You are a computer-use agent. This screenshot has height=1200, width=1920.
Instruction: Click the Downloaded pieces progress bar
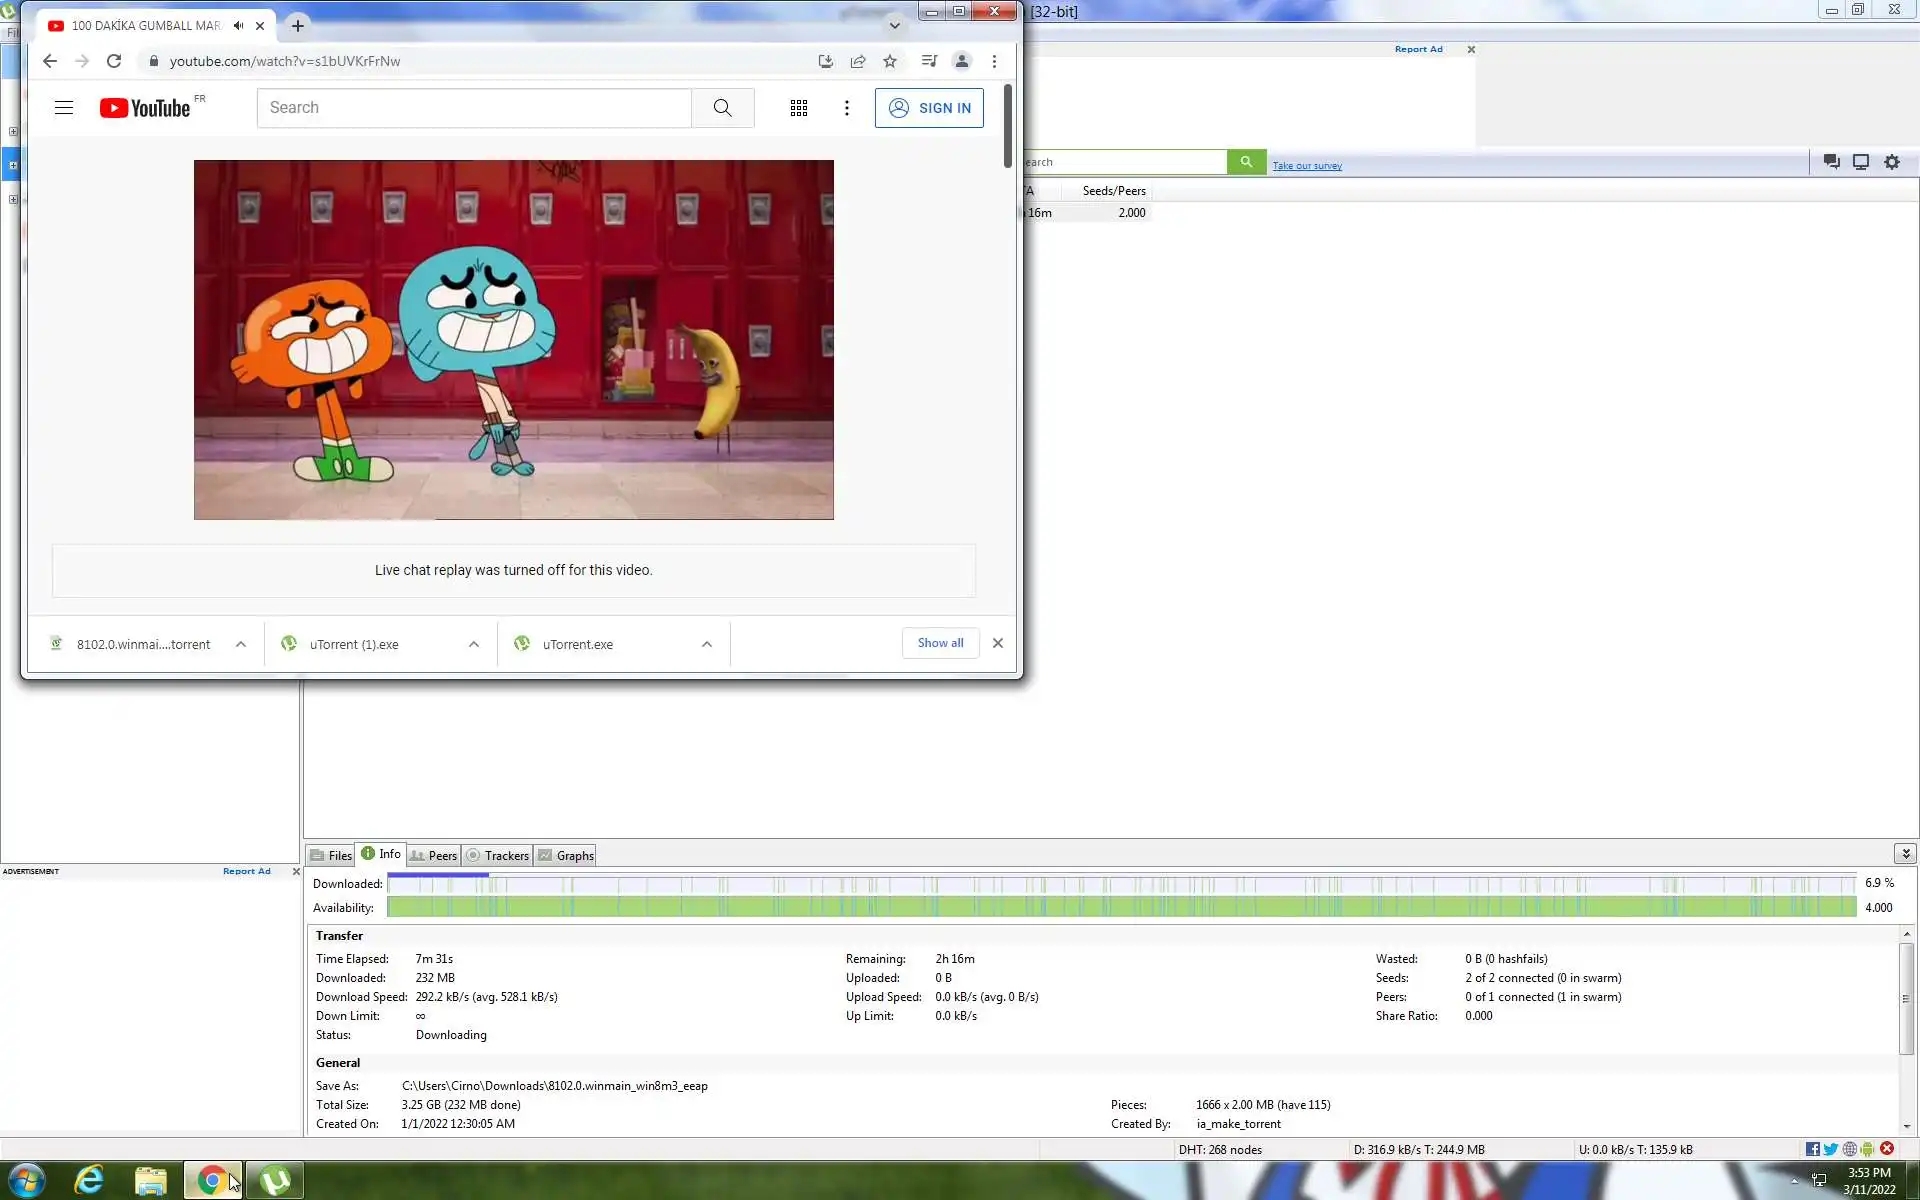(1120, 884)
